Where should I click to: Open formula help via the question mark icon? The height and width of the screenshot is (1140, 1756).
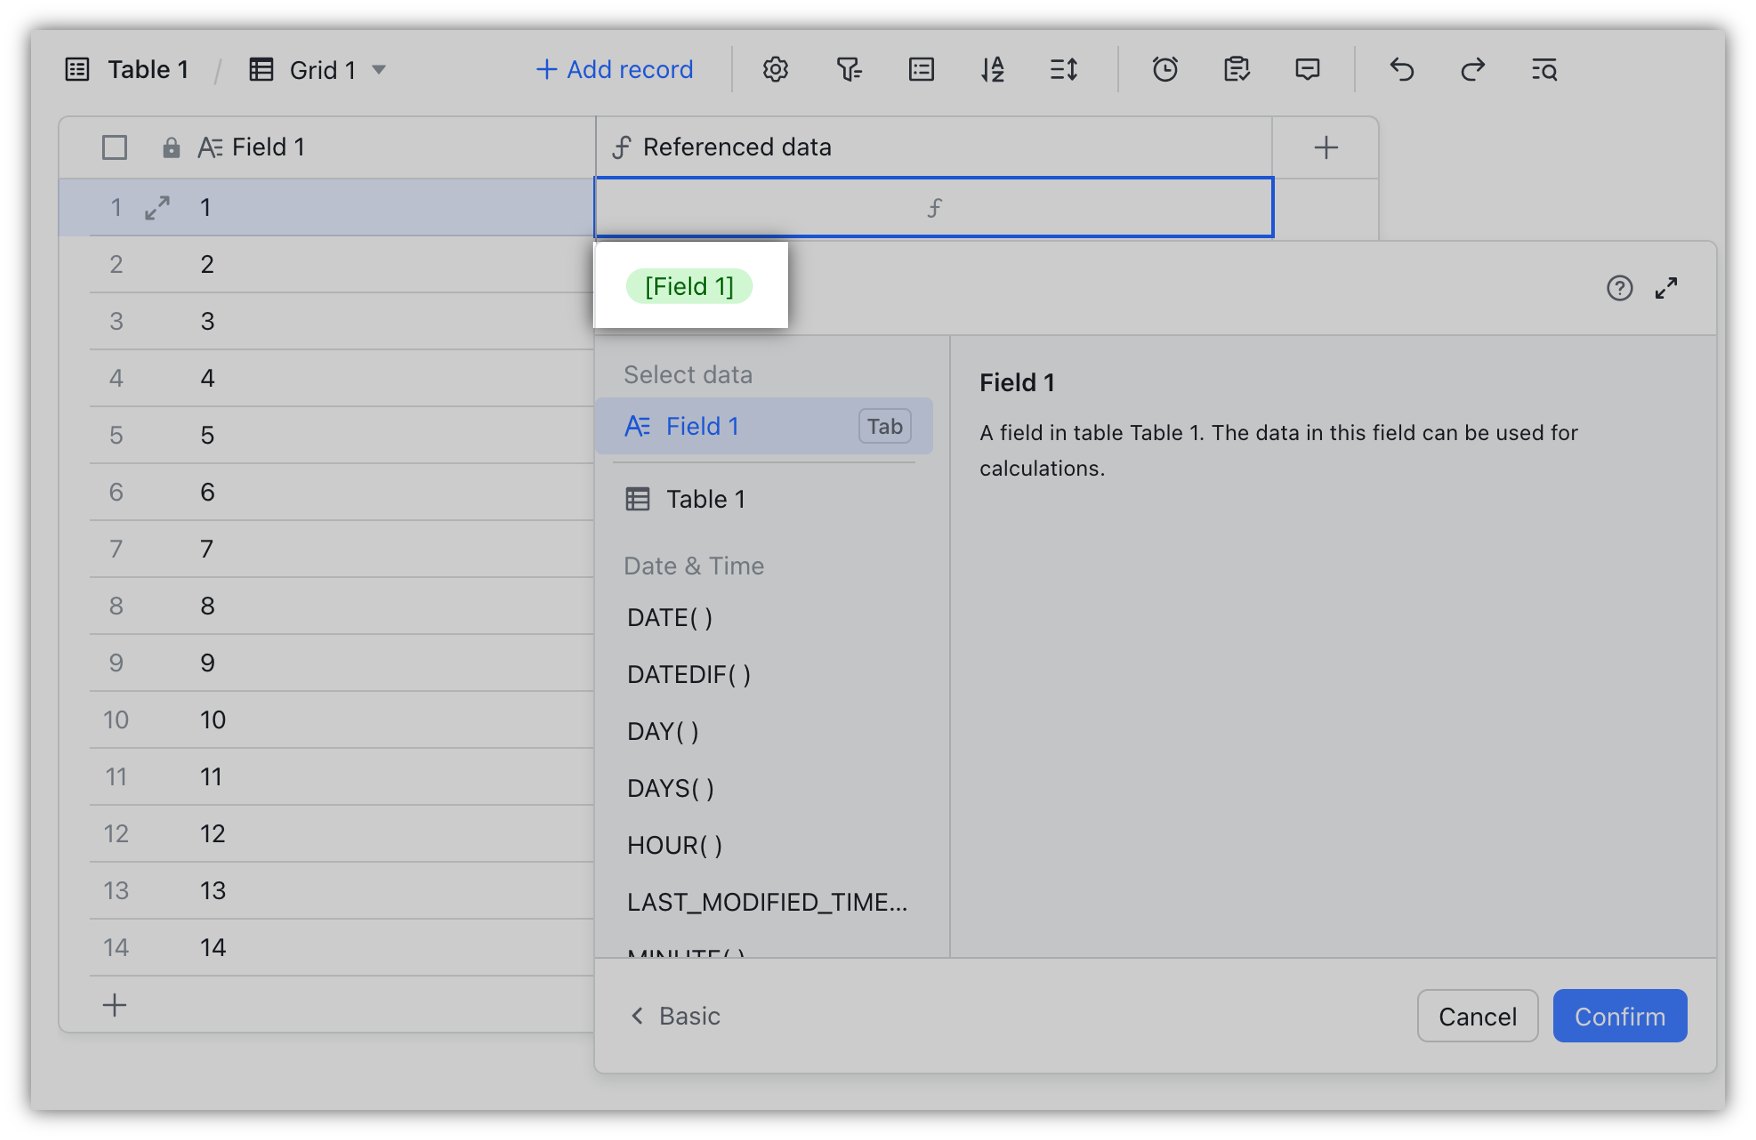point(1619,288)
